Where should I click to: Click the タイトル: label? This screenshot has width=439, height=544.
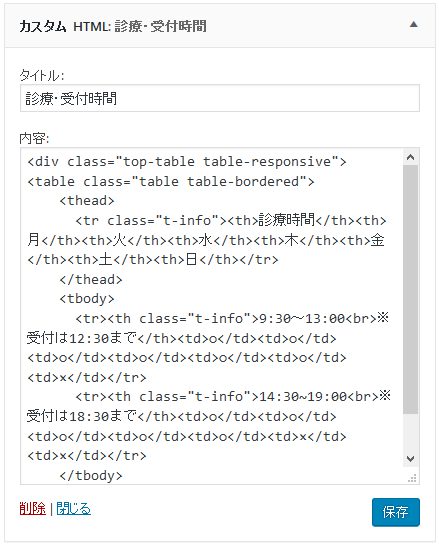point(42,75)
